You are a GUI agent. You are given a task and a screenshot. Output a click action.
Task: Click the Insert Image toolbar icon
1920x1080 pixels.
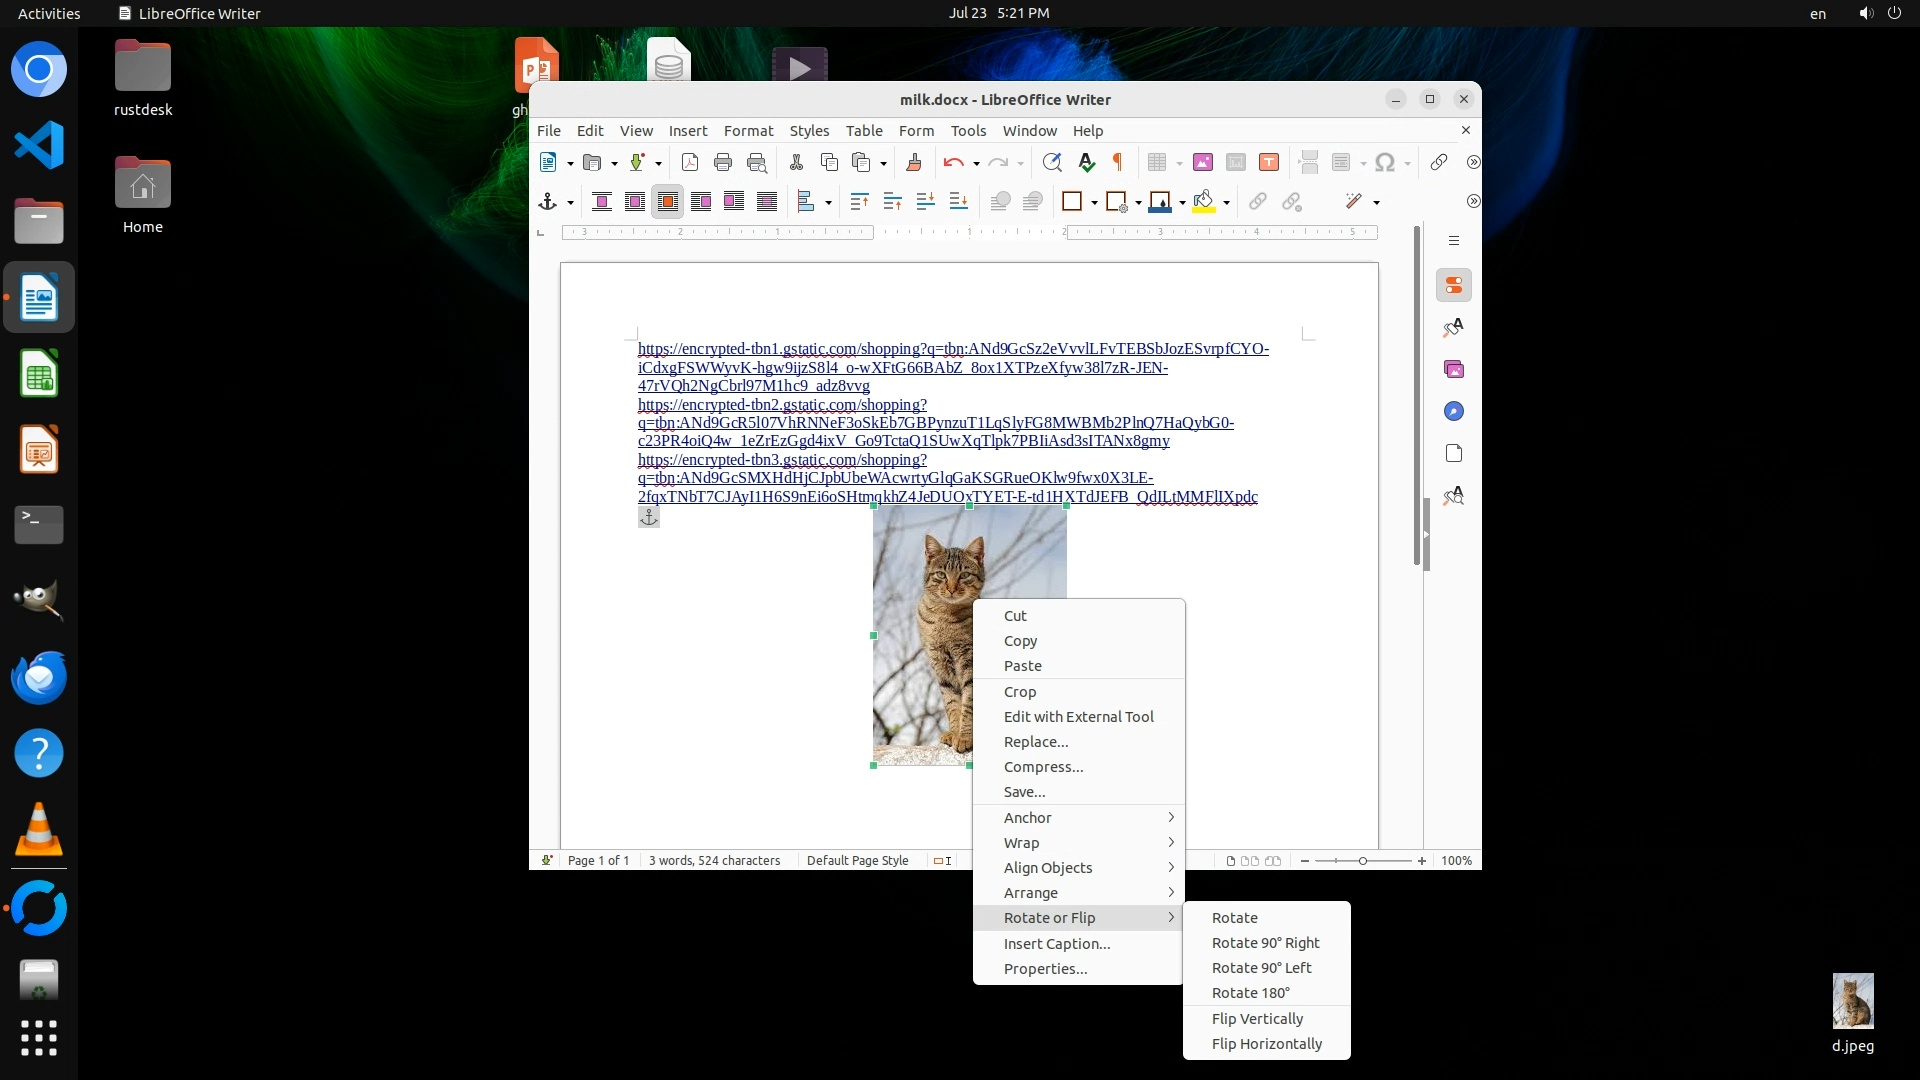(1203, 162)
